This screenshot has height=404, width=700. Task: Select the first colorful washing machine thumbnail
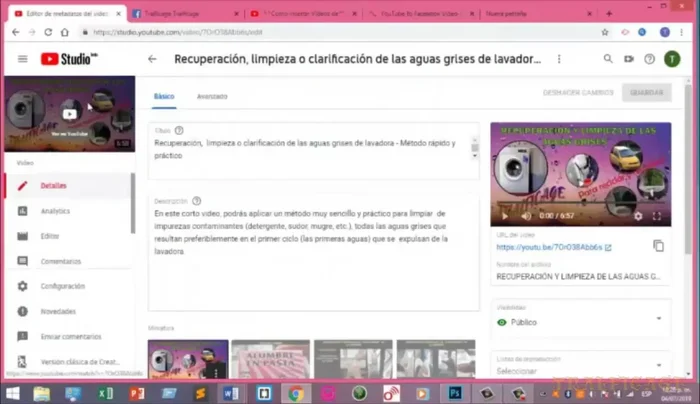coord(188,359)
